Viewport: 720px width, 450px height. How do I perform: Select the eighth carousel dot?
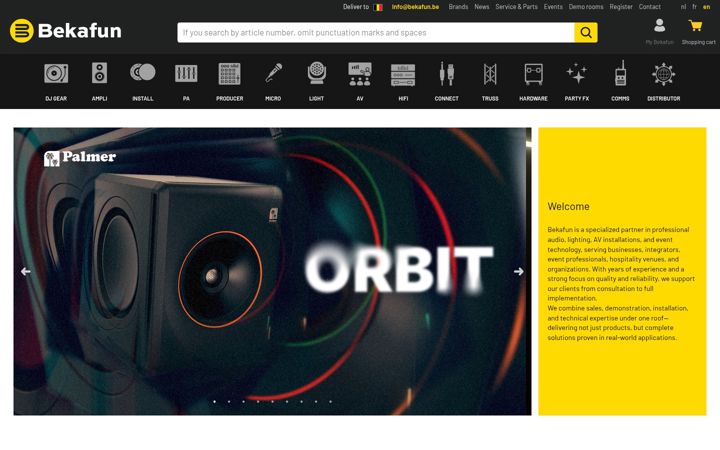[316, 402]
